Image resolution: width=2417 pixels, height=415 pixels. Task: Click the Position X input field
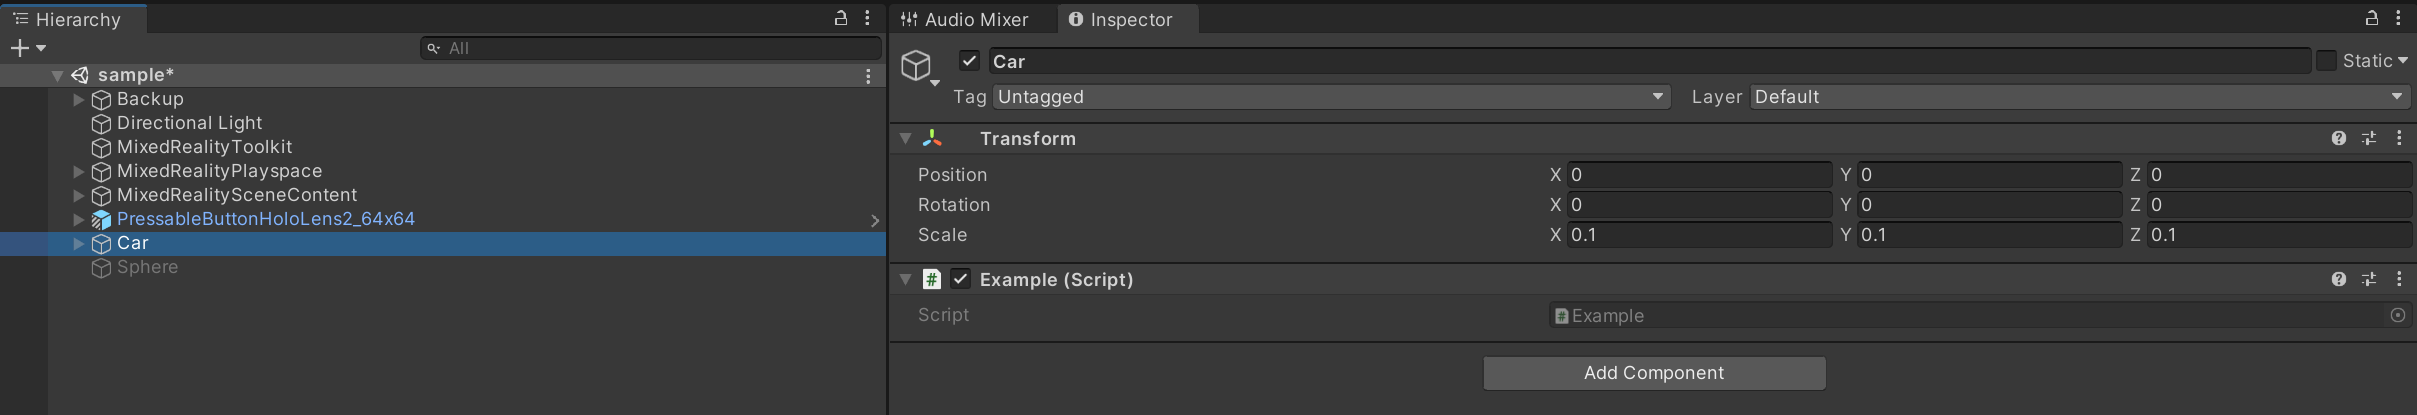1698,175
